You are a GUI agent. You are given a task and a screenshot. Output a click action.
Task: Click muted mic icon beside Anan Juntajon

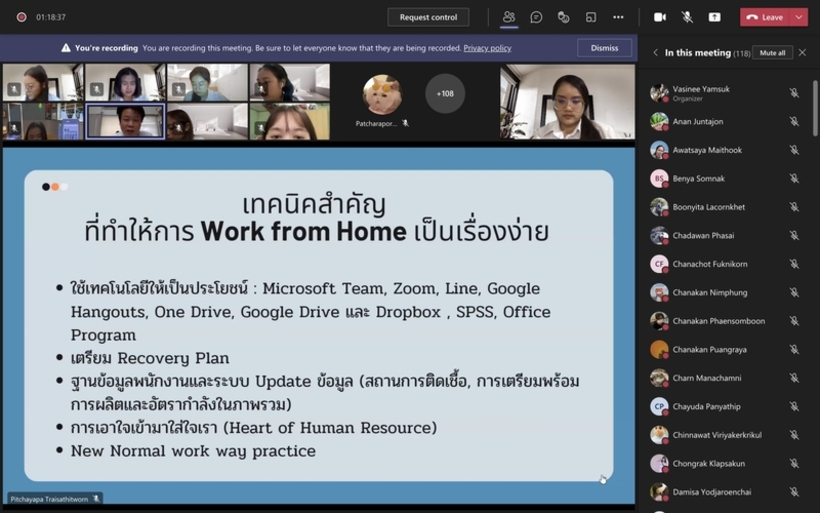point(794,122)
